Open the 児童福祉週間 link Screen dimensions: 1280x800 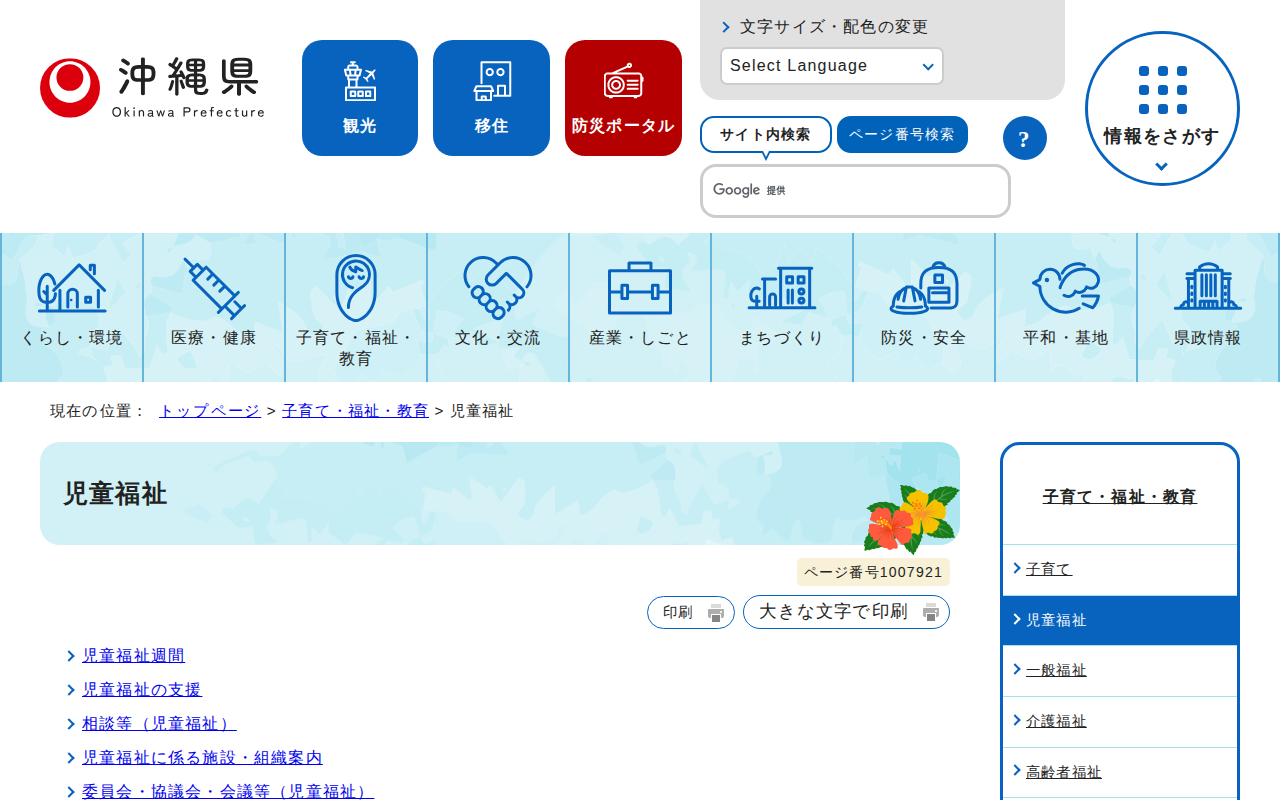pos(133,656)
